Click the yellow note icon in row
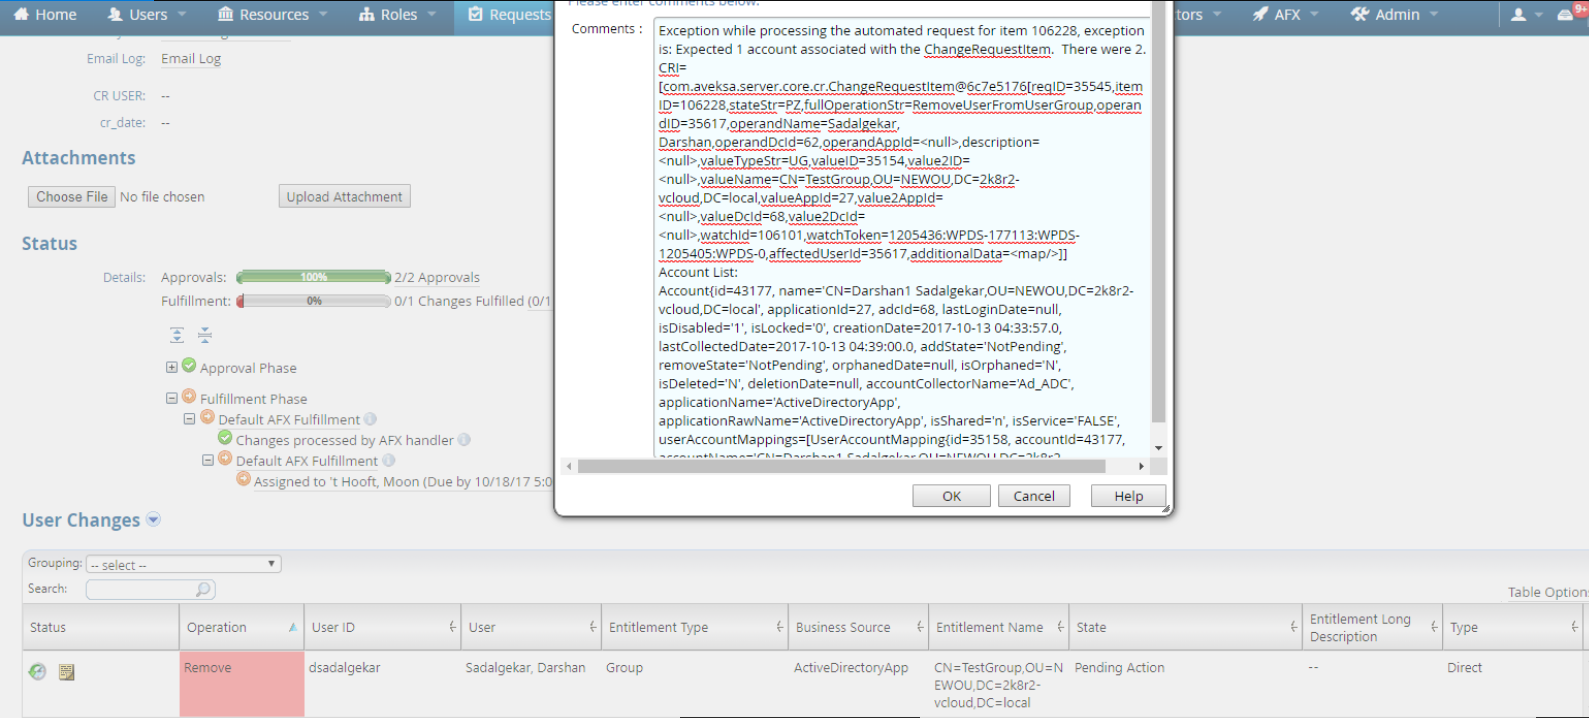1589x718 pixels. point(67,672)
